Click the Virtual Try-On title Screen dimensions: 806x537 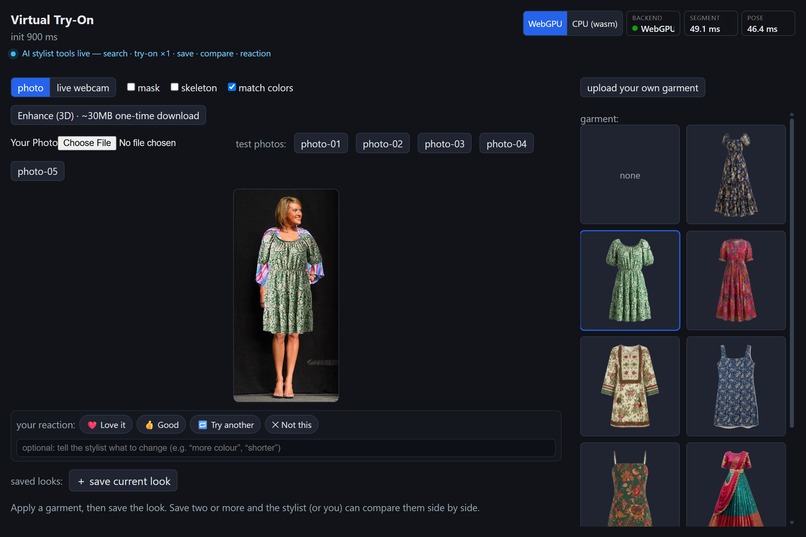click(x=52, y=20)
